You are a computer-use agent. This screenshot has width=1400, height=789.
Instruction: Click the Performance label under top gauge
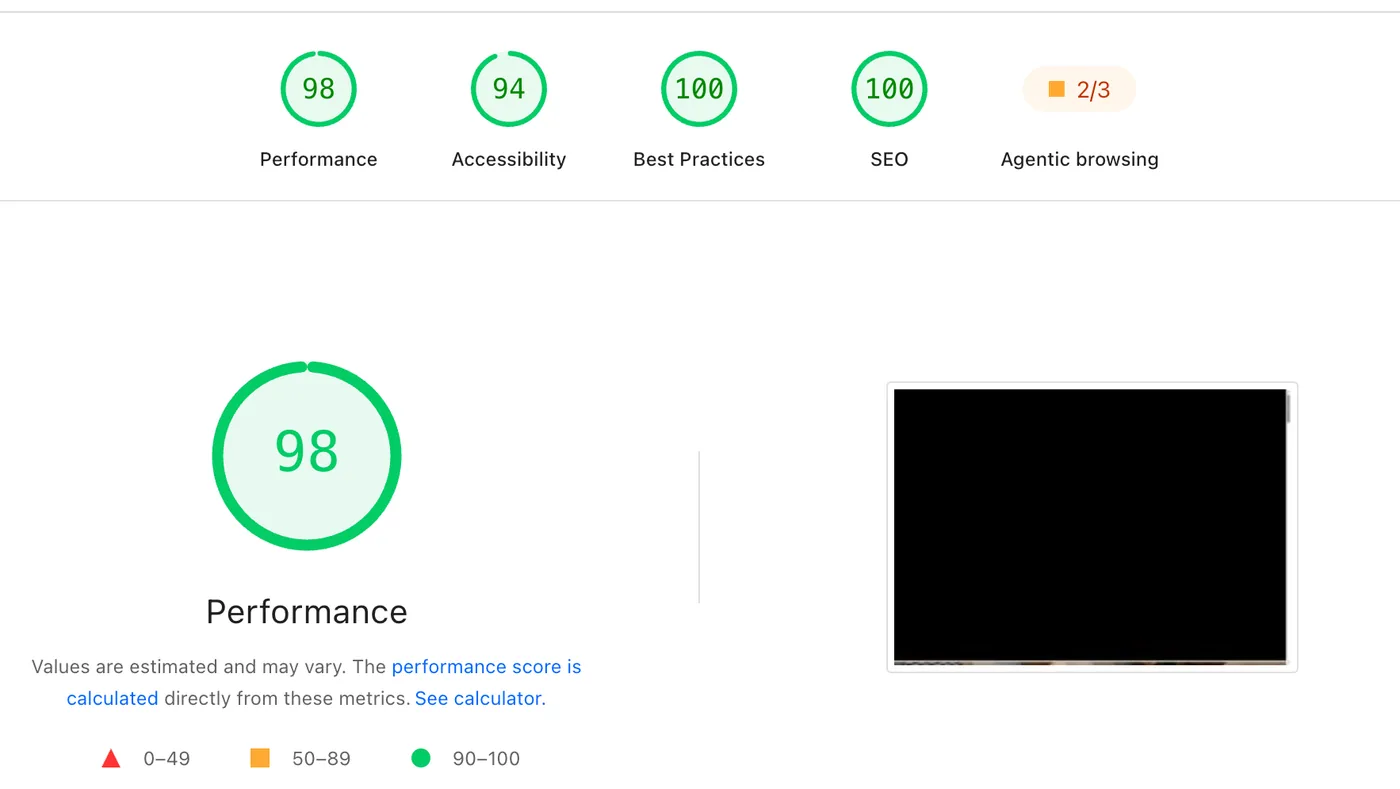pyautogui.click(x=318, y=159)
